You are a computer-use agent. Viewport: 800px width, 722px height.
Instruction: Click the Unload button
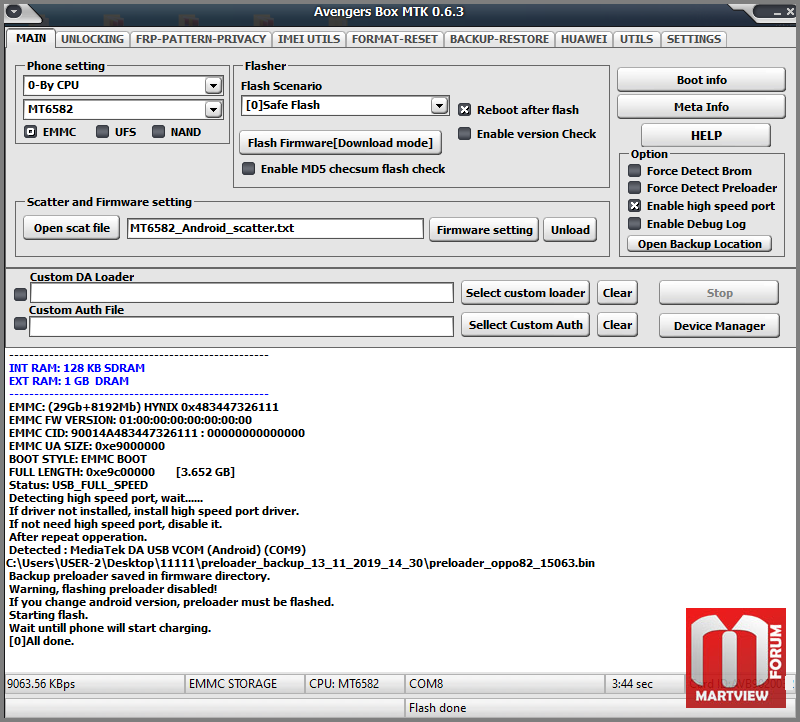(570, 230)
